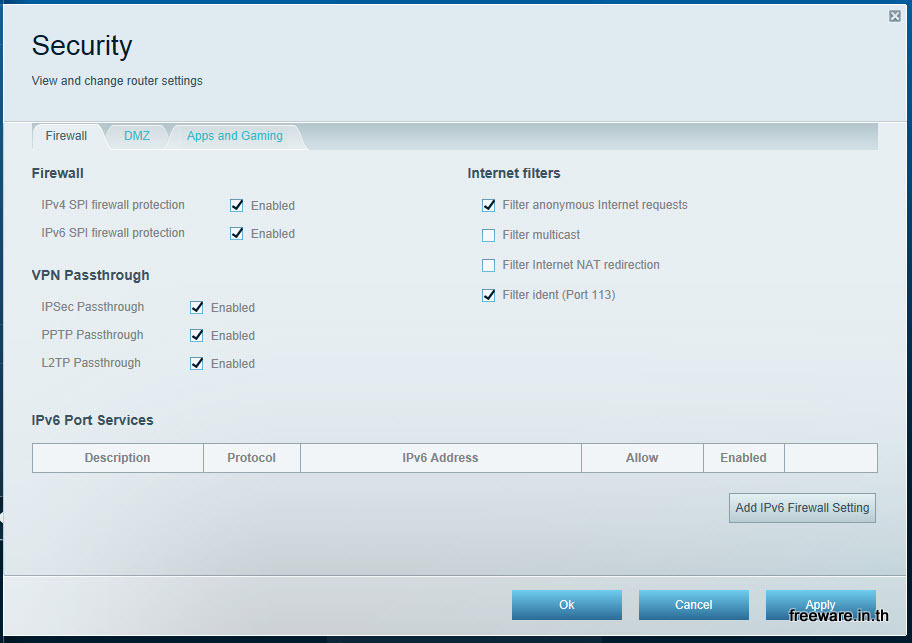Enable Filter Internet NAT redirection
This screenshot has width=912, height=643.
489,265
